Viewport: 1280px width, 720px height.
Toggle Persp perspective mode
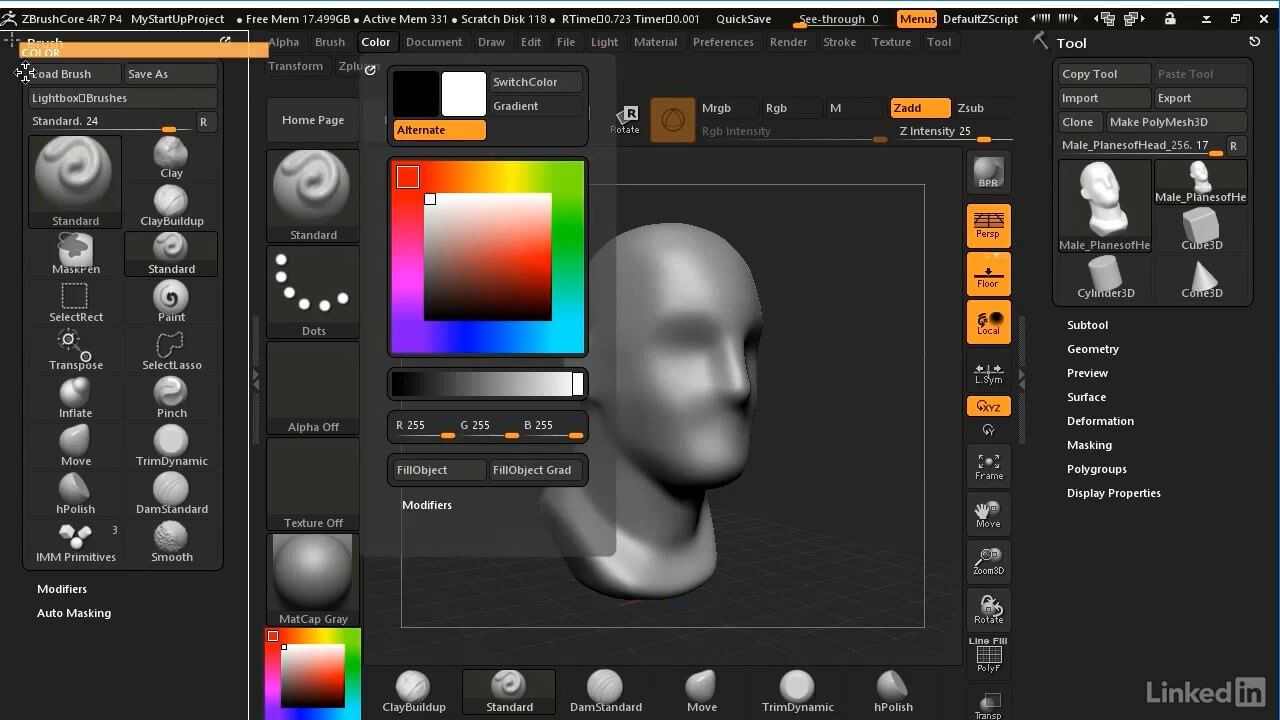[x=988, y=225]
